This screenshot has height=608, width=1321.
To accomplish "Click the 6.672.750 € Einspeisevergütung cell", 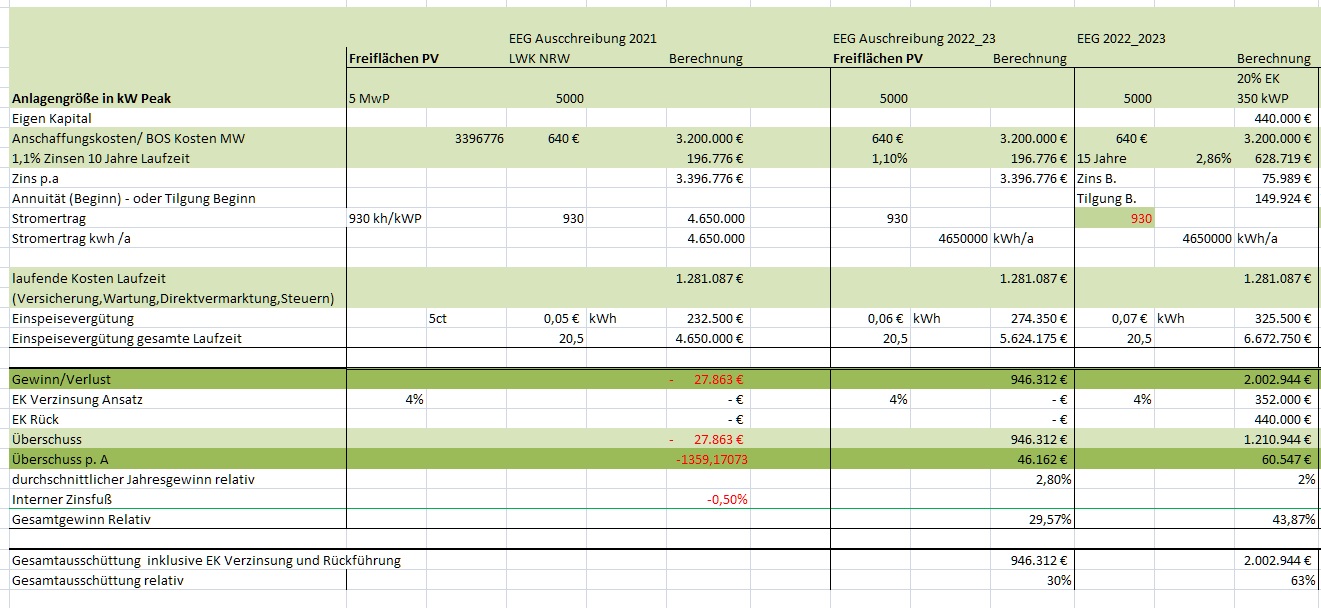I will click(x=1271, y=338).
